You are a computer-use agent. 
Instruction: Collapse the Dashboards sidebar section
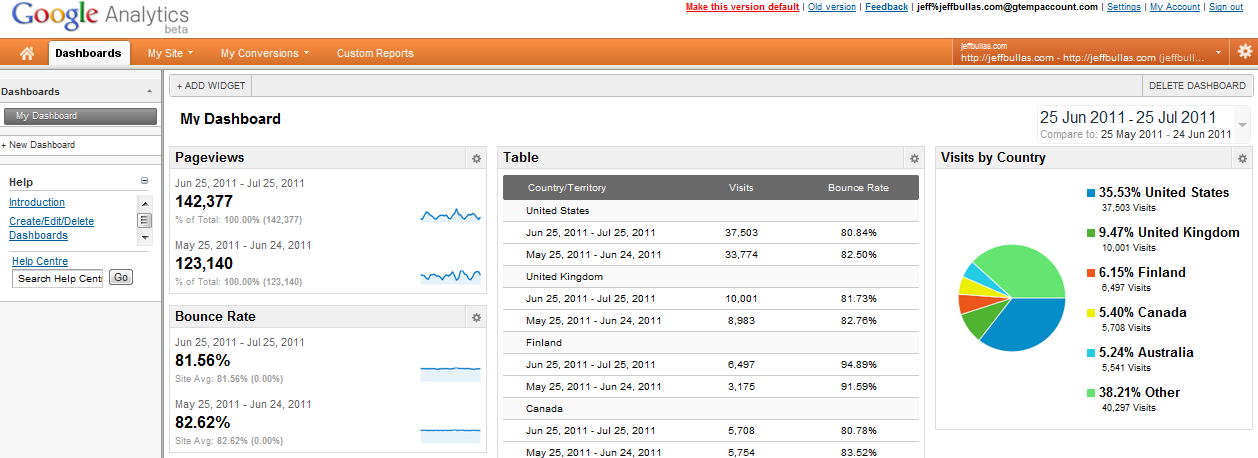pos(150,91)
